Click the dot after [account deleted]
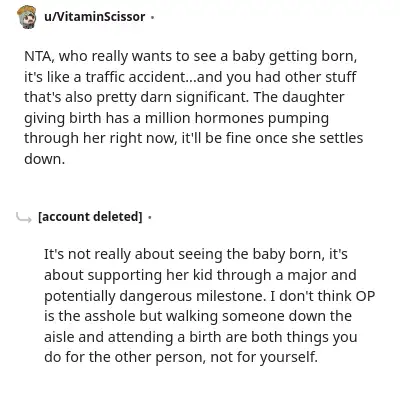This screenshot has height=393, width=400. [150, 218]
